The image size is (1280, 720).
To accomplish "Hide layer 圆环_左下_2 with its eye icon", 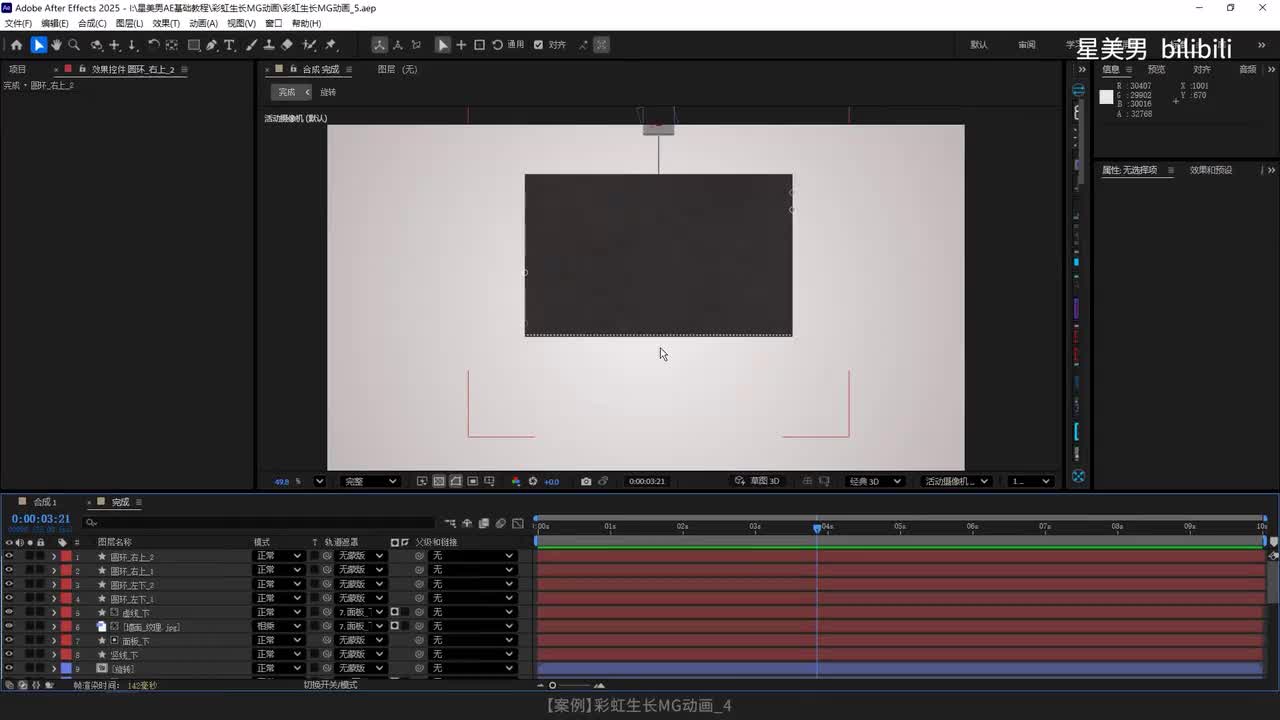I will 9,584.
